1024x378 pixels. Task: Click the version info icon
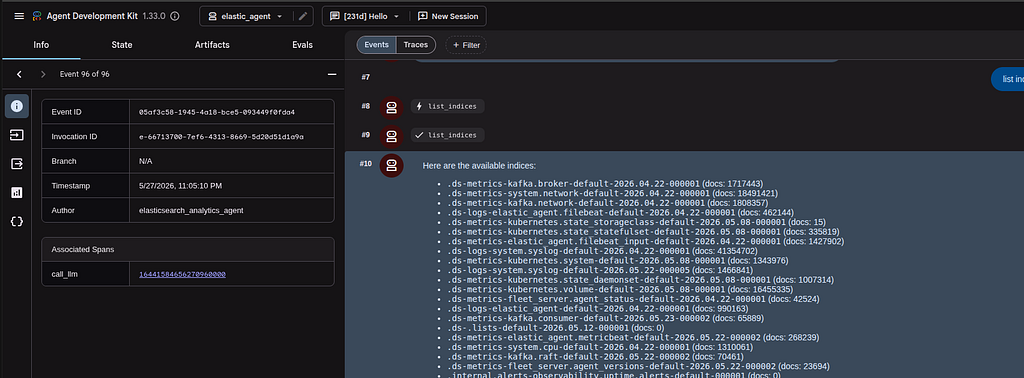175,16
